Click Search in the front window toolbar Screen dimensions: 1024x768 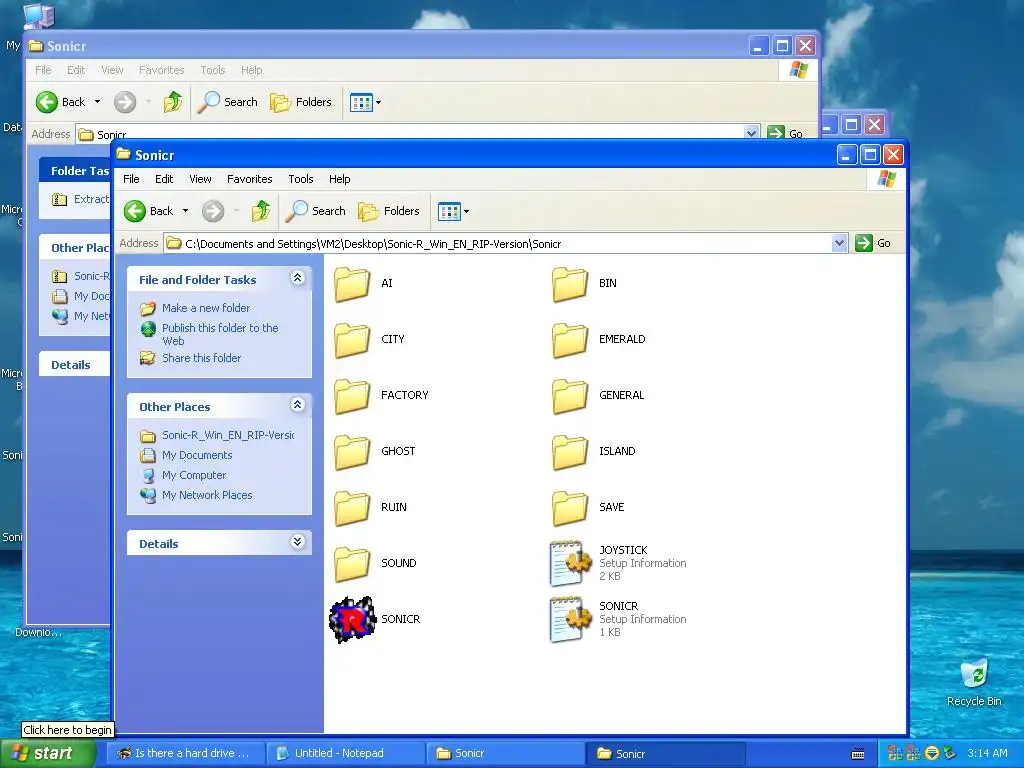pyautogui.click(x=316, y=211)
